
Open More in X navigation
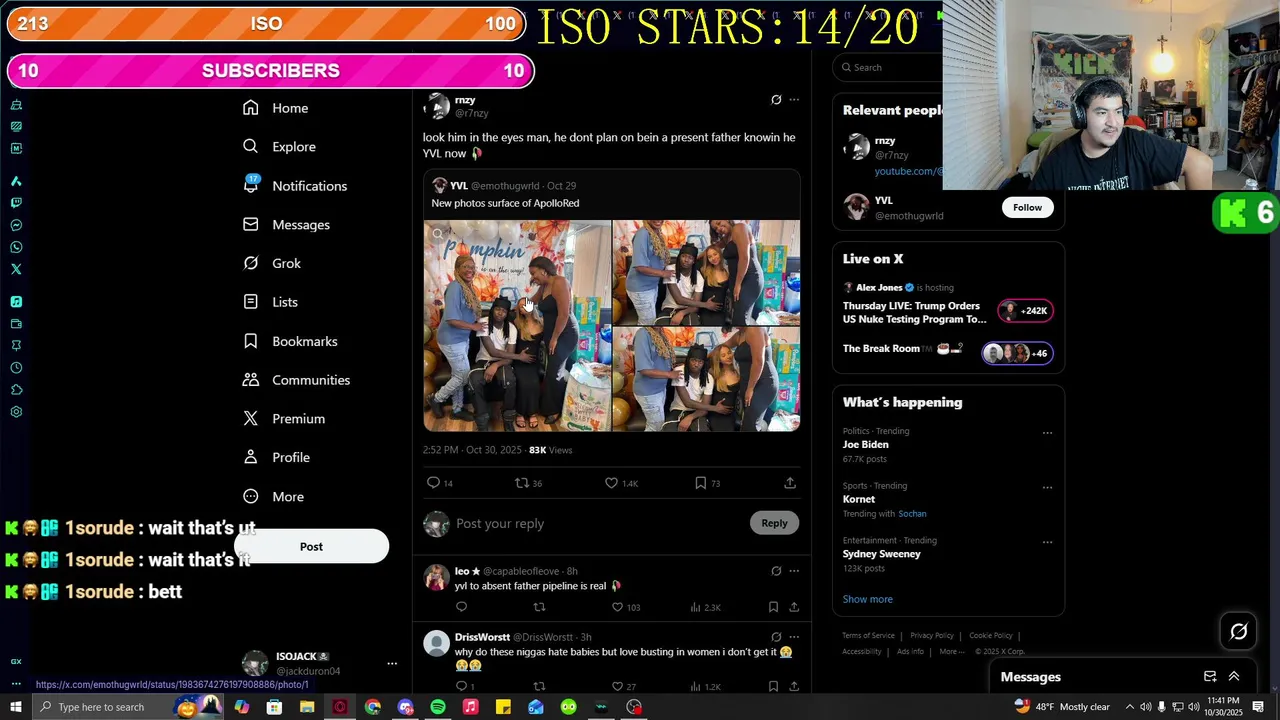click(x=274, y=496)
